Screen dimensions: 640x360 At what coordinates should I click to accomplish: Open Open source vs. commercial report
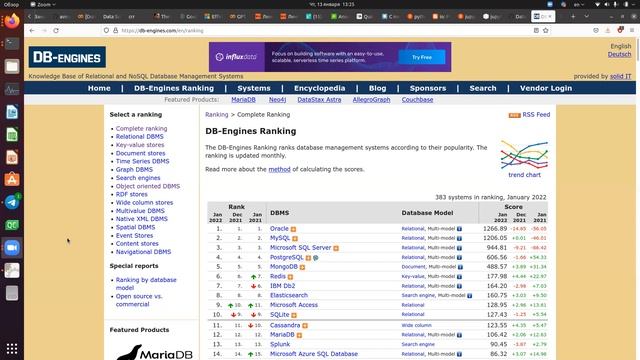pos(139,300)
